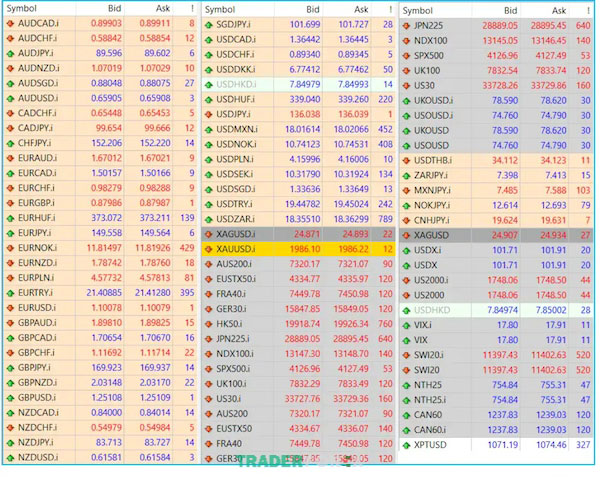Click the arrow icon beside US2000.i
600x477 pixels.
[x=406, y=280]
